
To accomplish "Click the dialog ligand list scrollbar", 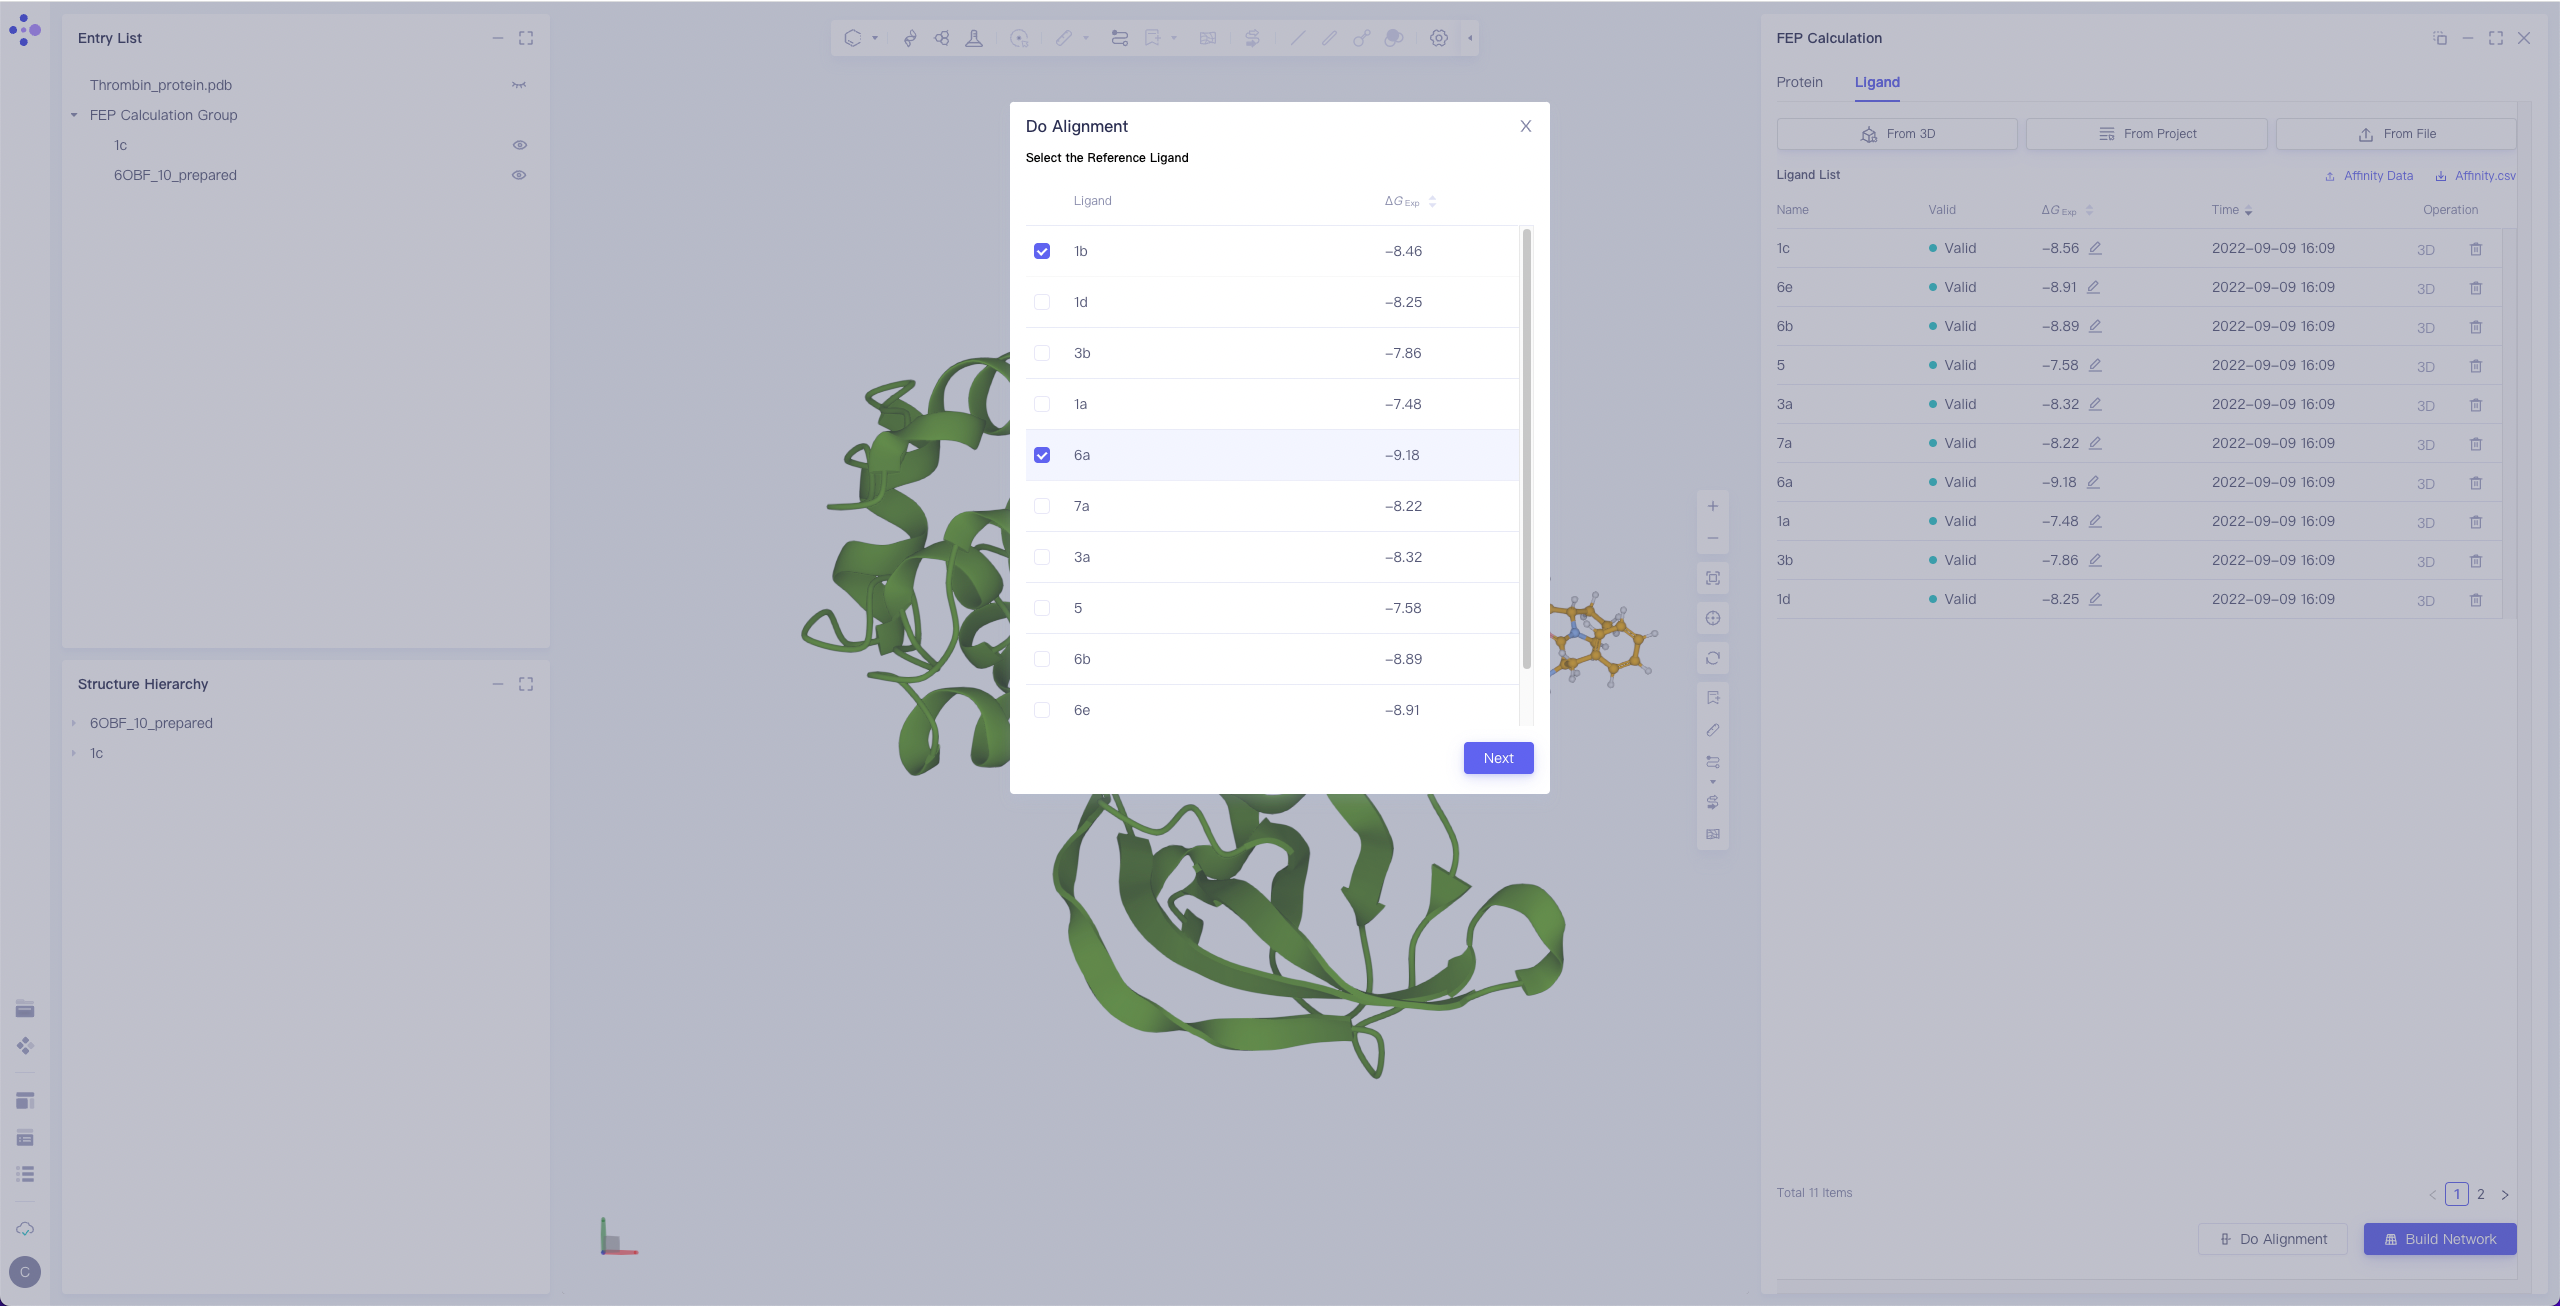I will (x=1526, y=448).
